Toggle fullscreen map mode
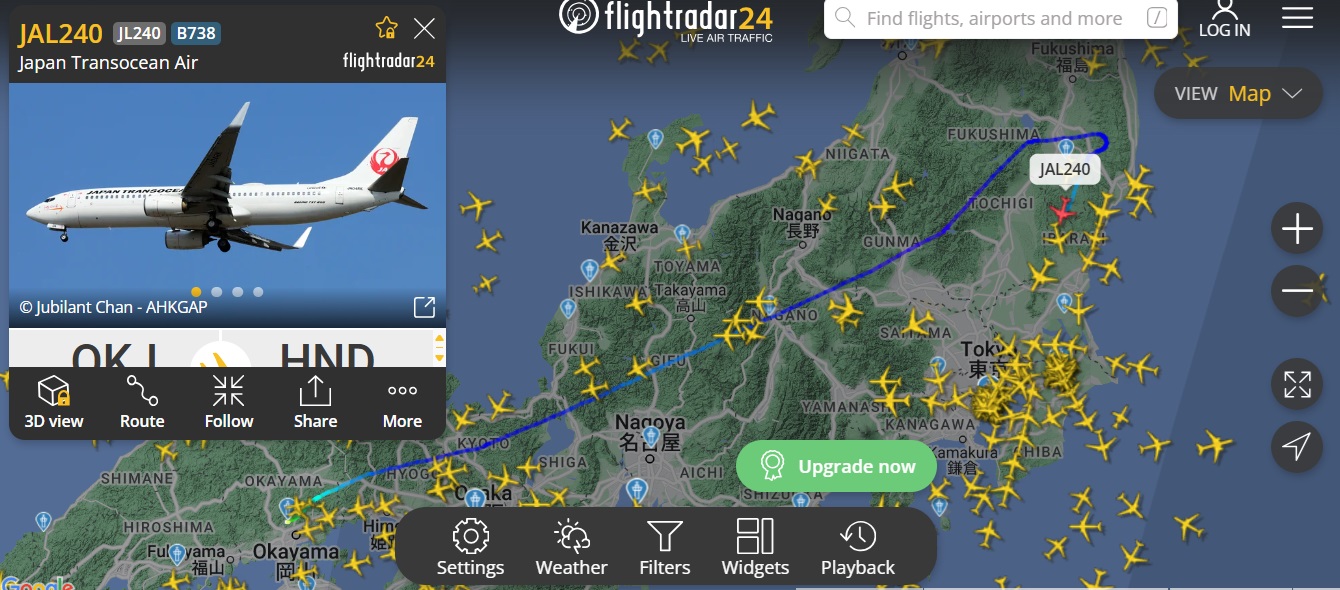This screenshot has height=590, width=1340. pyautogui.click(x=1297, y=385)
